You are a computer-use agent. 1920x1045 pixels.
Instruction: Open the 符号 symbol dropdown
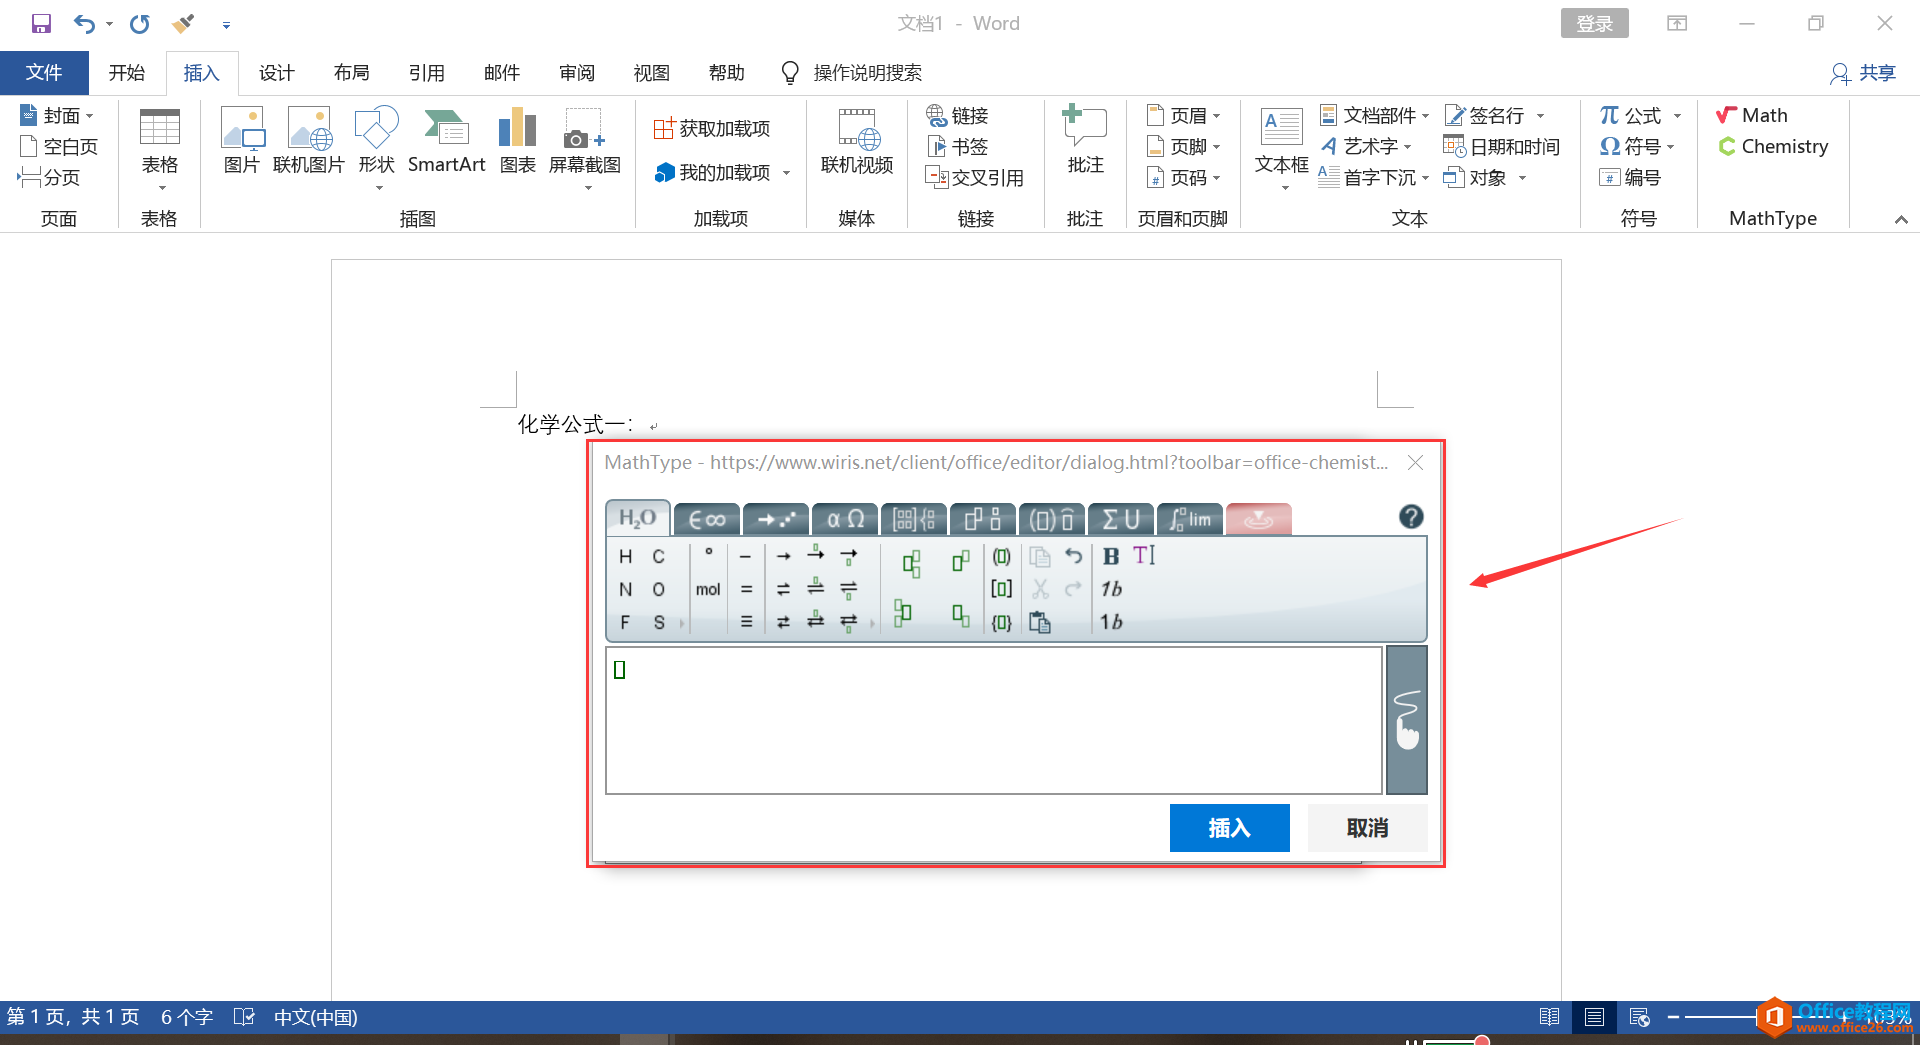(1638, 146)
